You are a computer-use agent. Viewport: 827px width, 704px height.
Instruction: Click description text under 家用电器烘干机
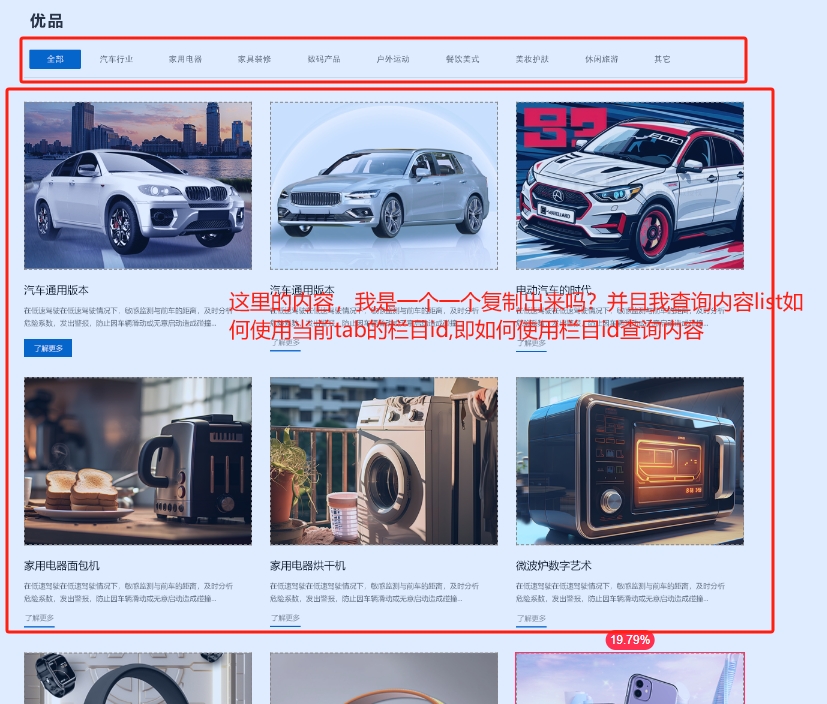click(374, 592)
